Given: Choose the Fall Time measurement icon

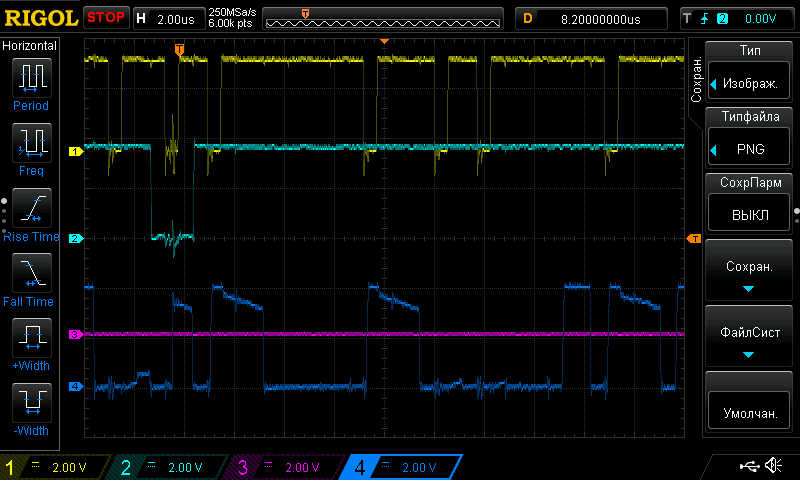Looking at the screenshot, I should tap(31, 273).
